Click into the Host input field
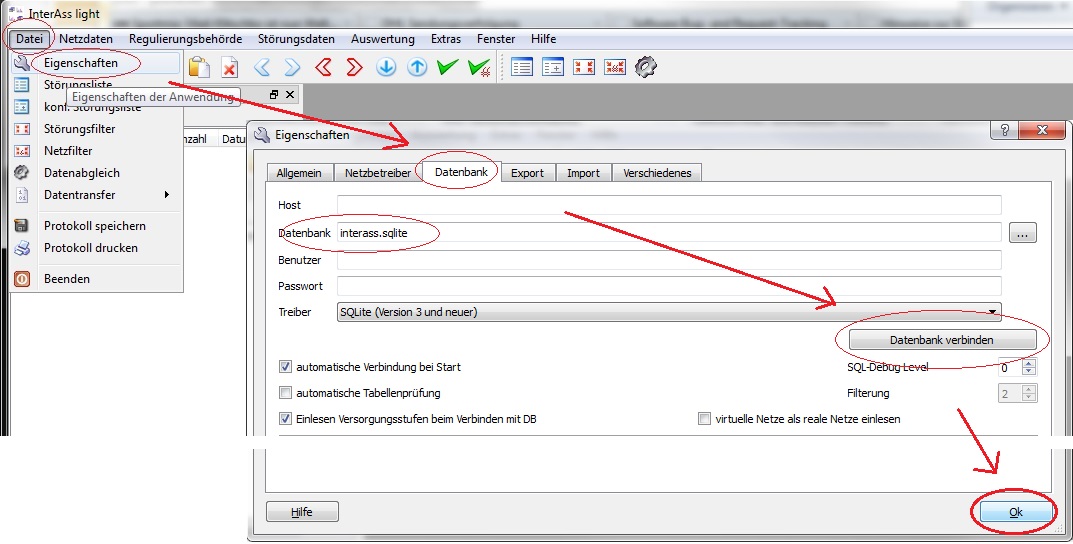The width and height of the screenshot is (1073, 544). coord(669,205)
